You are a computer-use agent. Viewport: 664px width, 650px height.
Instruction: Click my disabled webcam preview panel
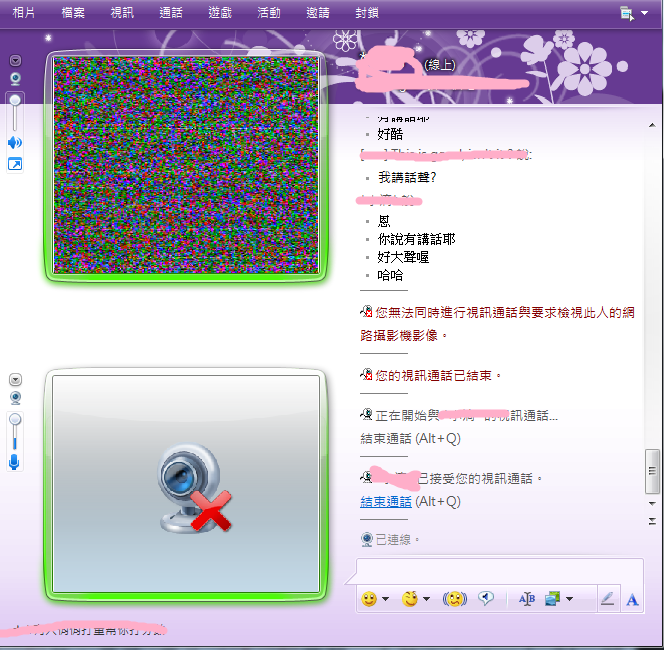(186, 484)
